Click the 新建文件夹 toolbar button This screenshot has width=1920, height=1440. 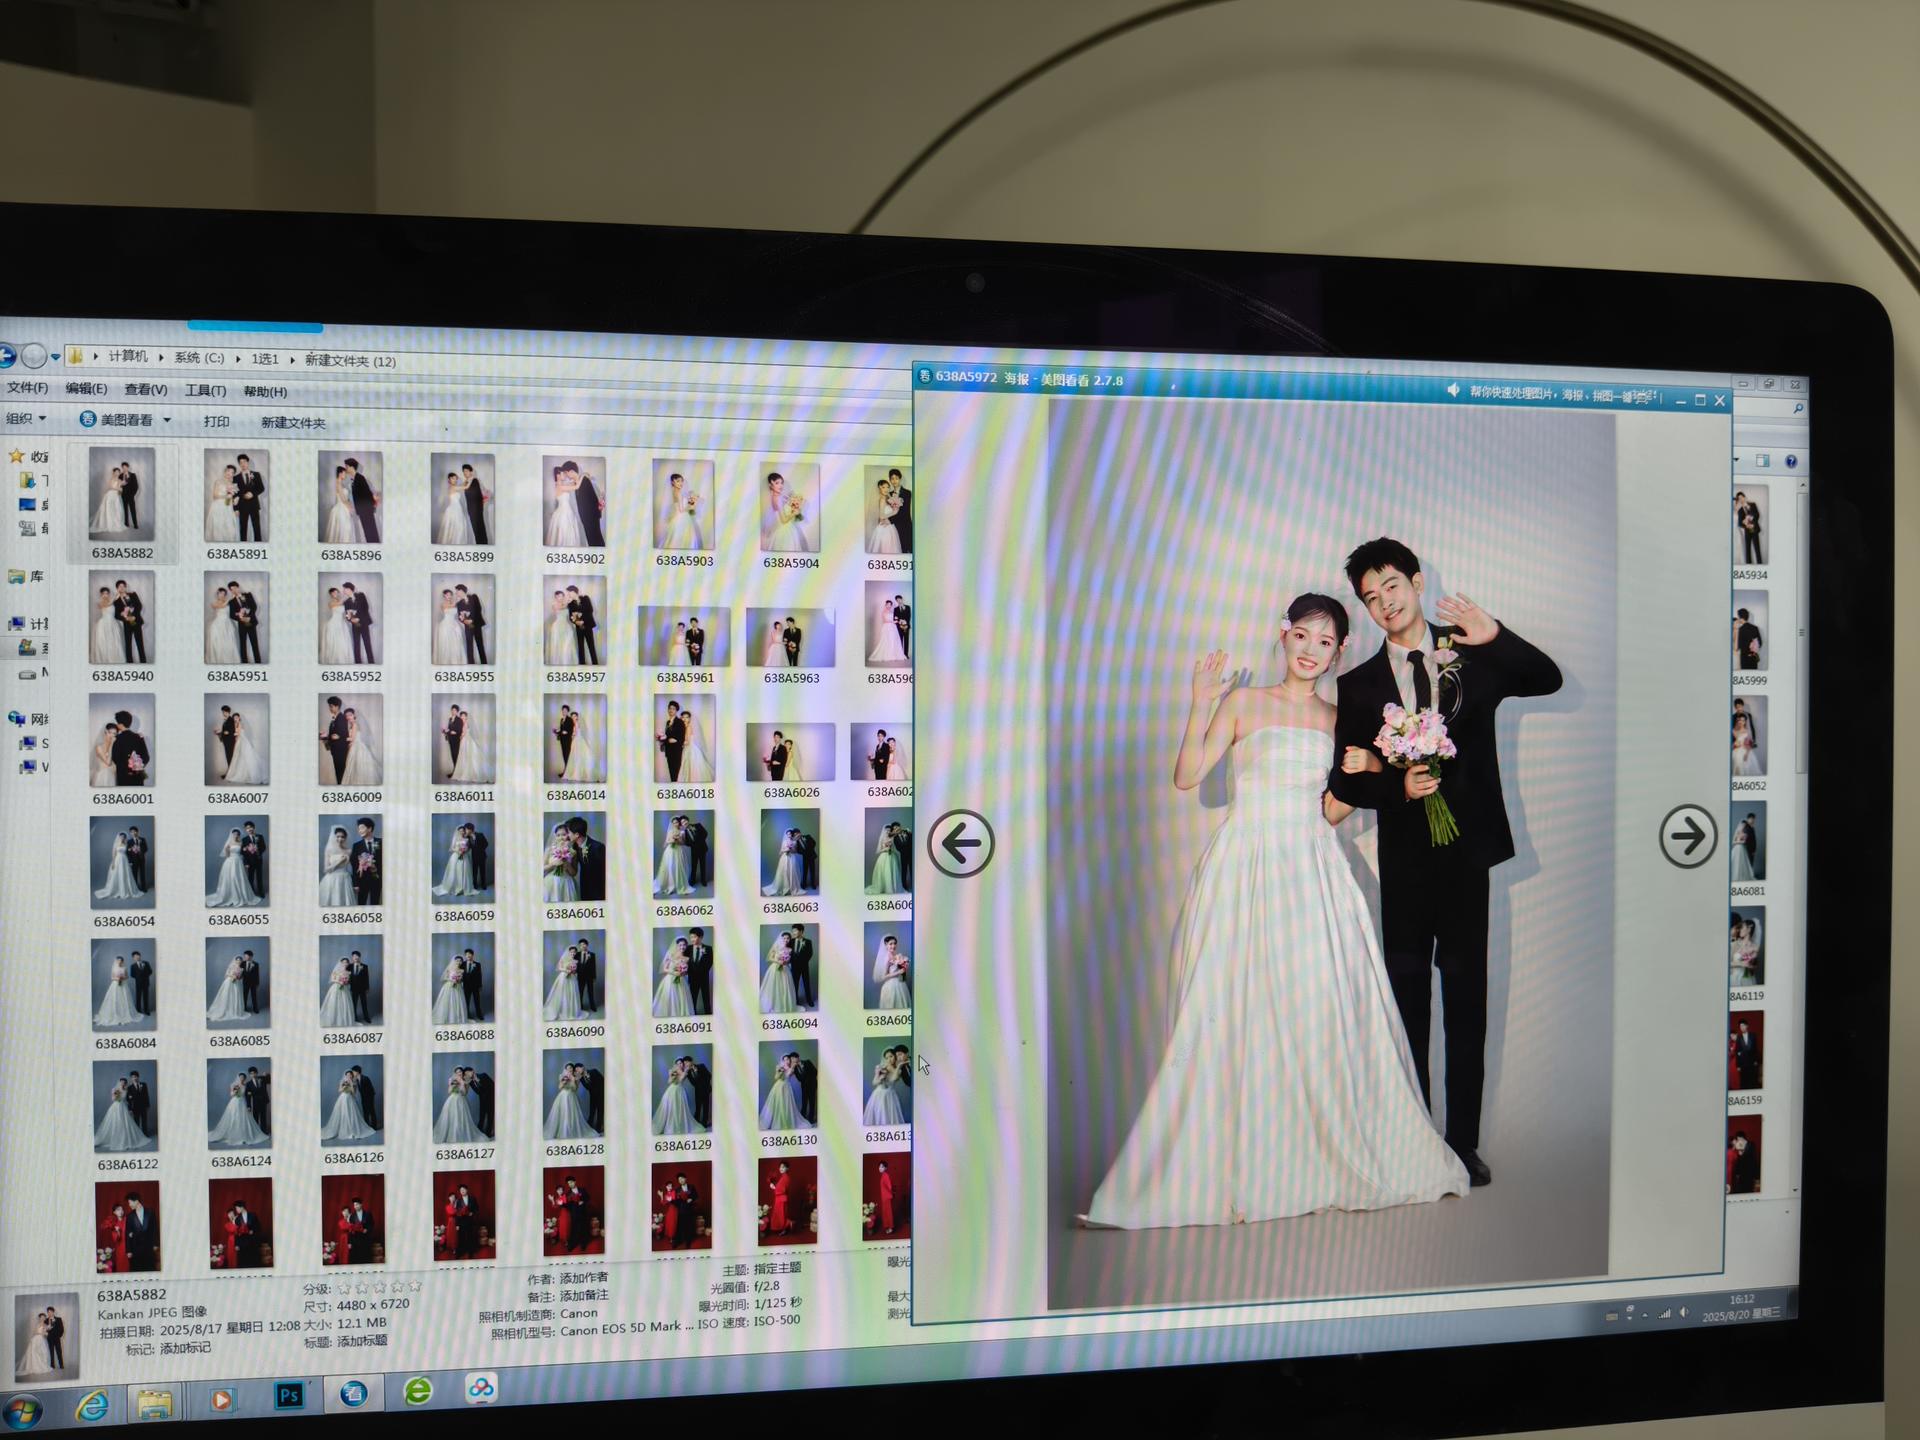click(293, 422)
